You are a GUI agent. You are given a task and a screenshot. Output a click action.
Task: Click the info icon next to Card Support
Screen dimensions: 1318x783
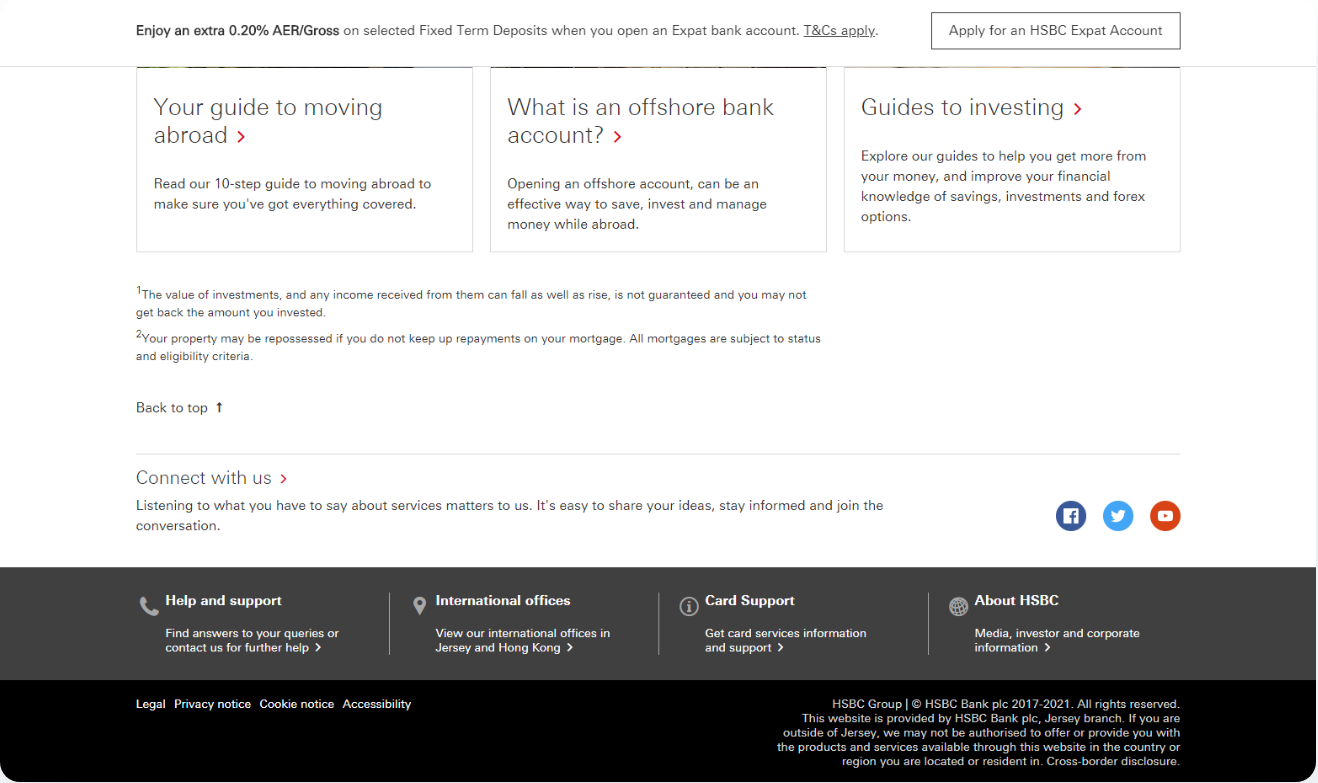[689, 606]
